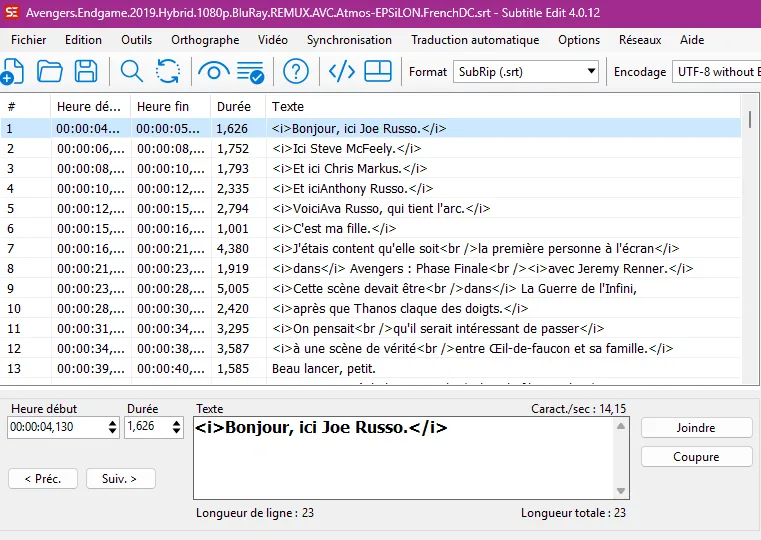Click the Caract./sec : 14,15 label
Image resolution: width=761 pixels, height=540 pixels.
pos(579,409)
